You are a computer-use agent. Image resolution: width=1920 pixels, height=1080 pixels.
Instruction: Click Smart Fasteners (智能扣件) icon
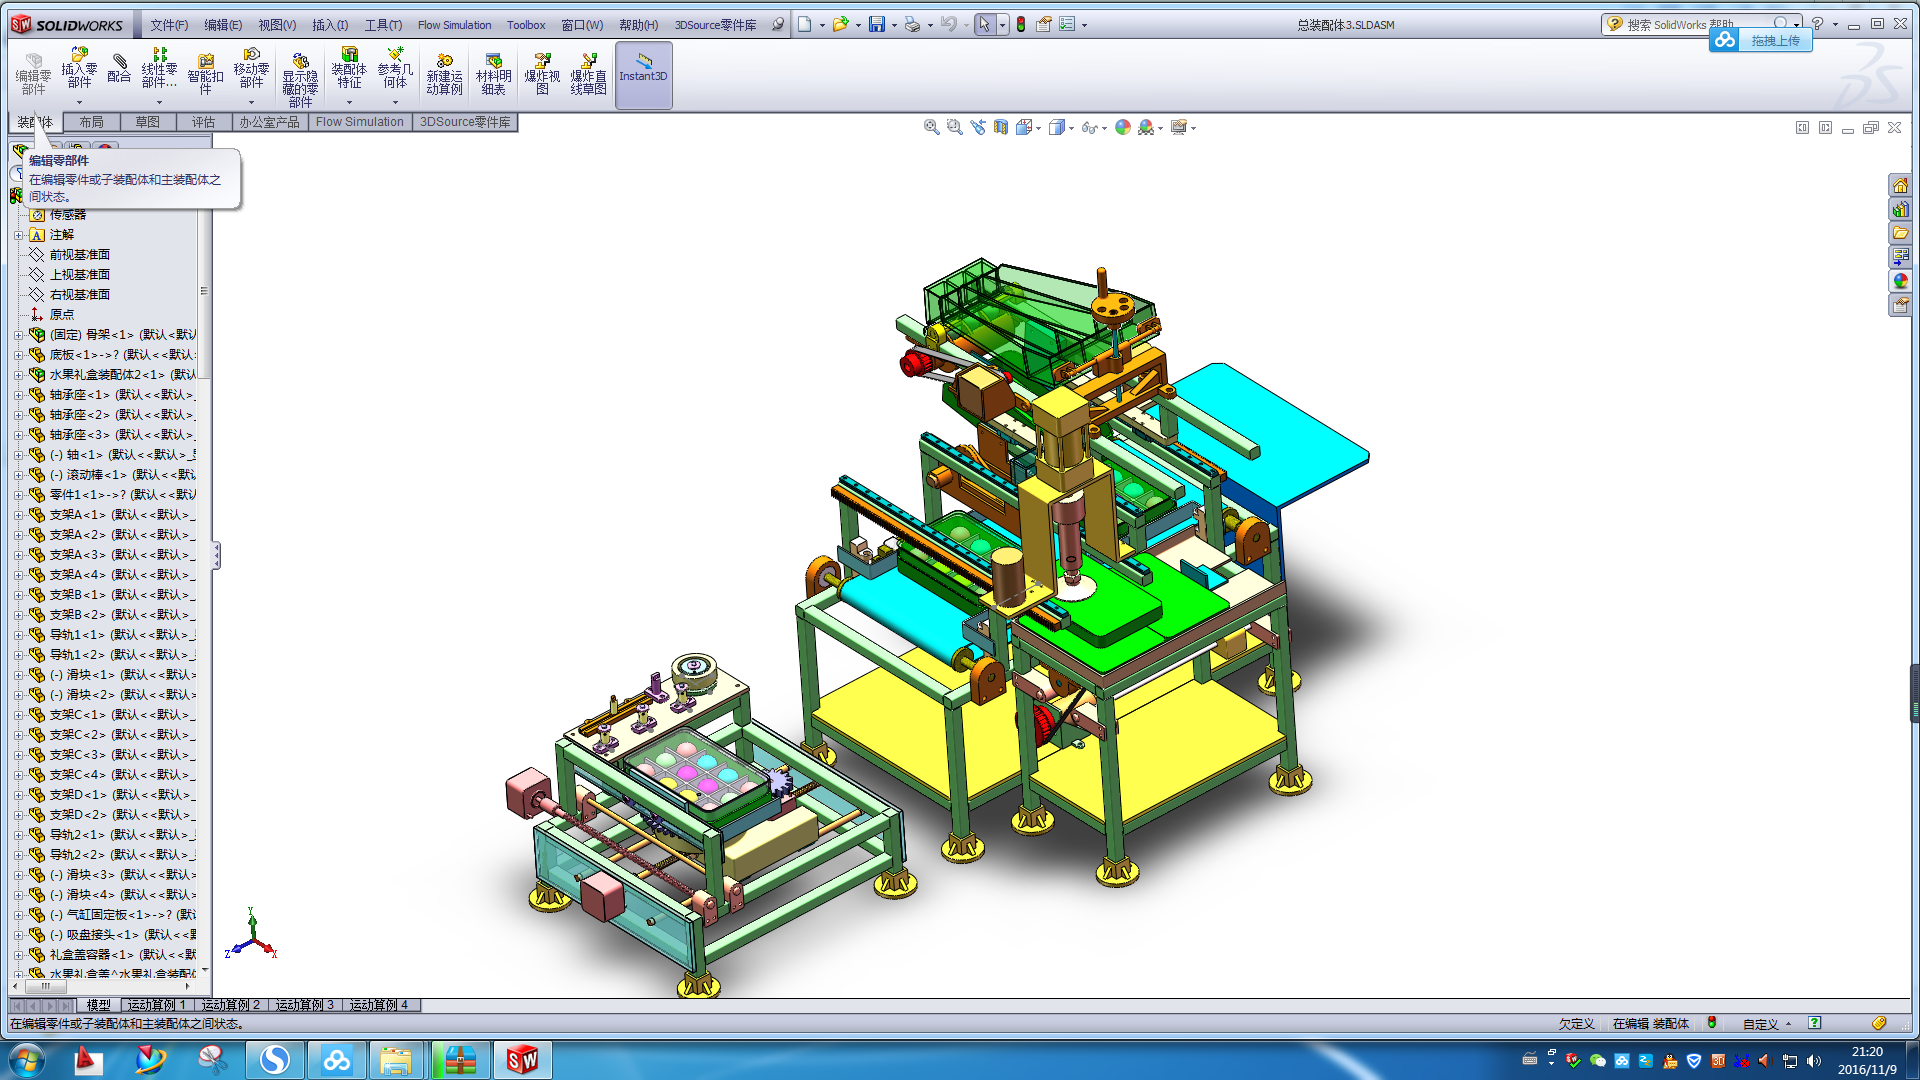tap(205, 74)
